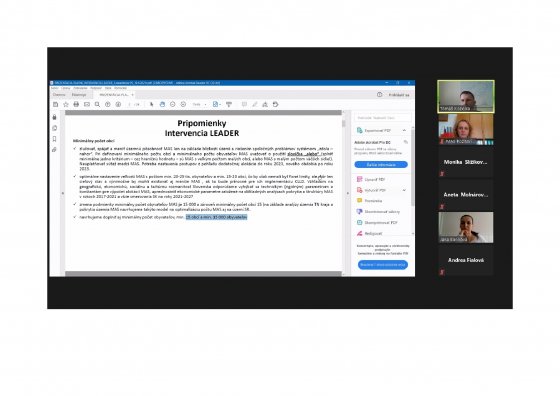
Task: Open the combine files tool in panel
Action: tap(378, 212)
